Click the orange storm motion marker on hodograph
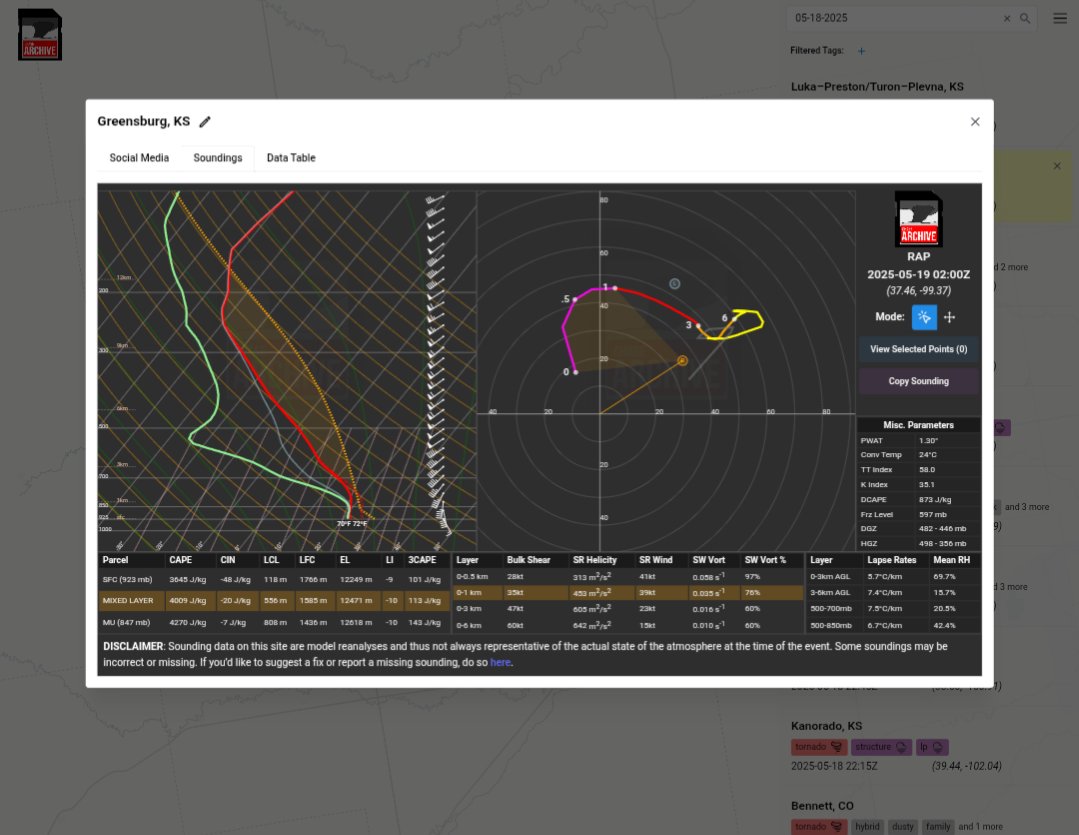The width and height of the screenshot is (1079, 835). [x=682, y=361]
